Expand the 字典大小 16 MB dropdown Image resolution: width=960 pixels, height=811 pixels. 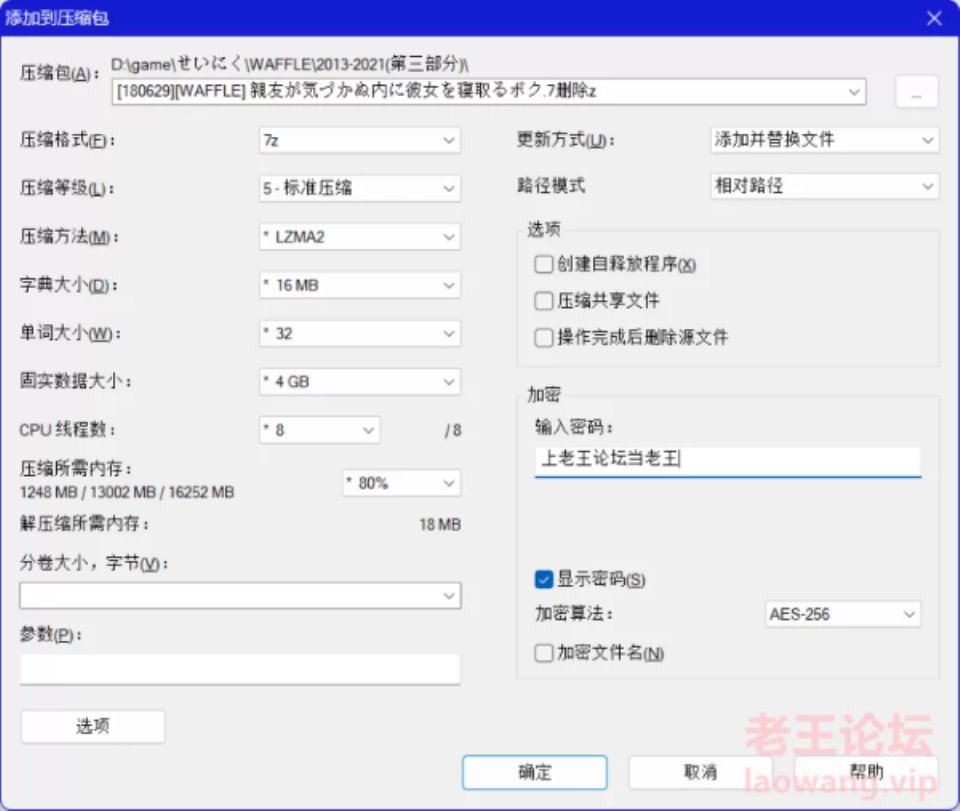point(360,285)
